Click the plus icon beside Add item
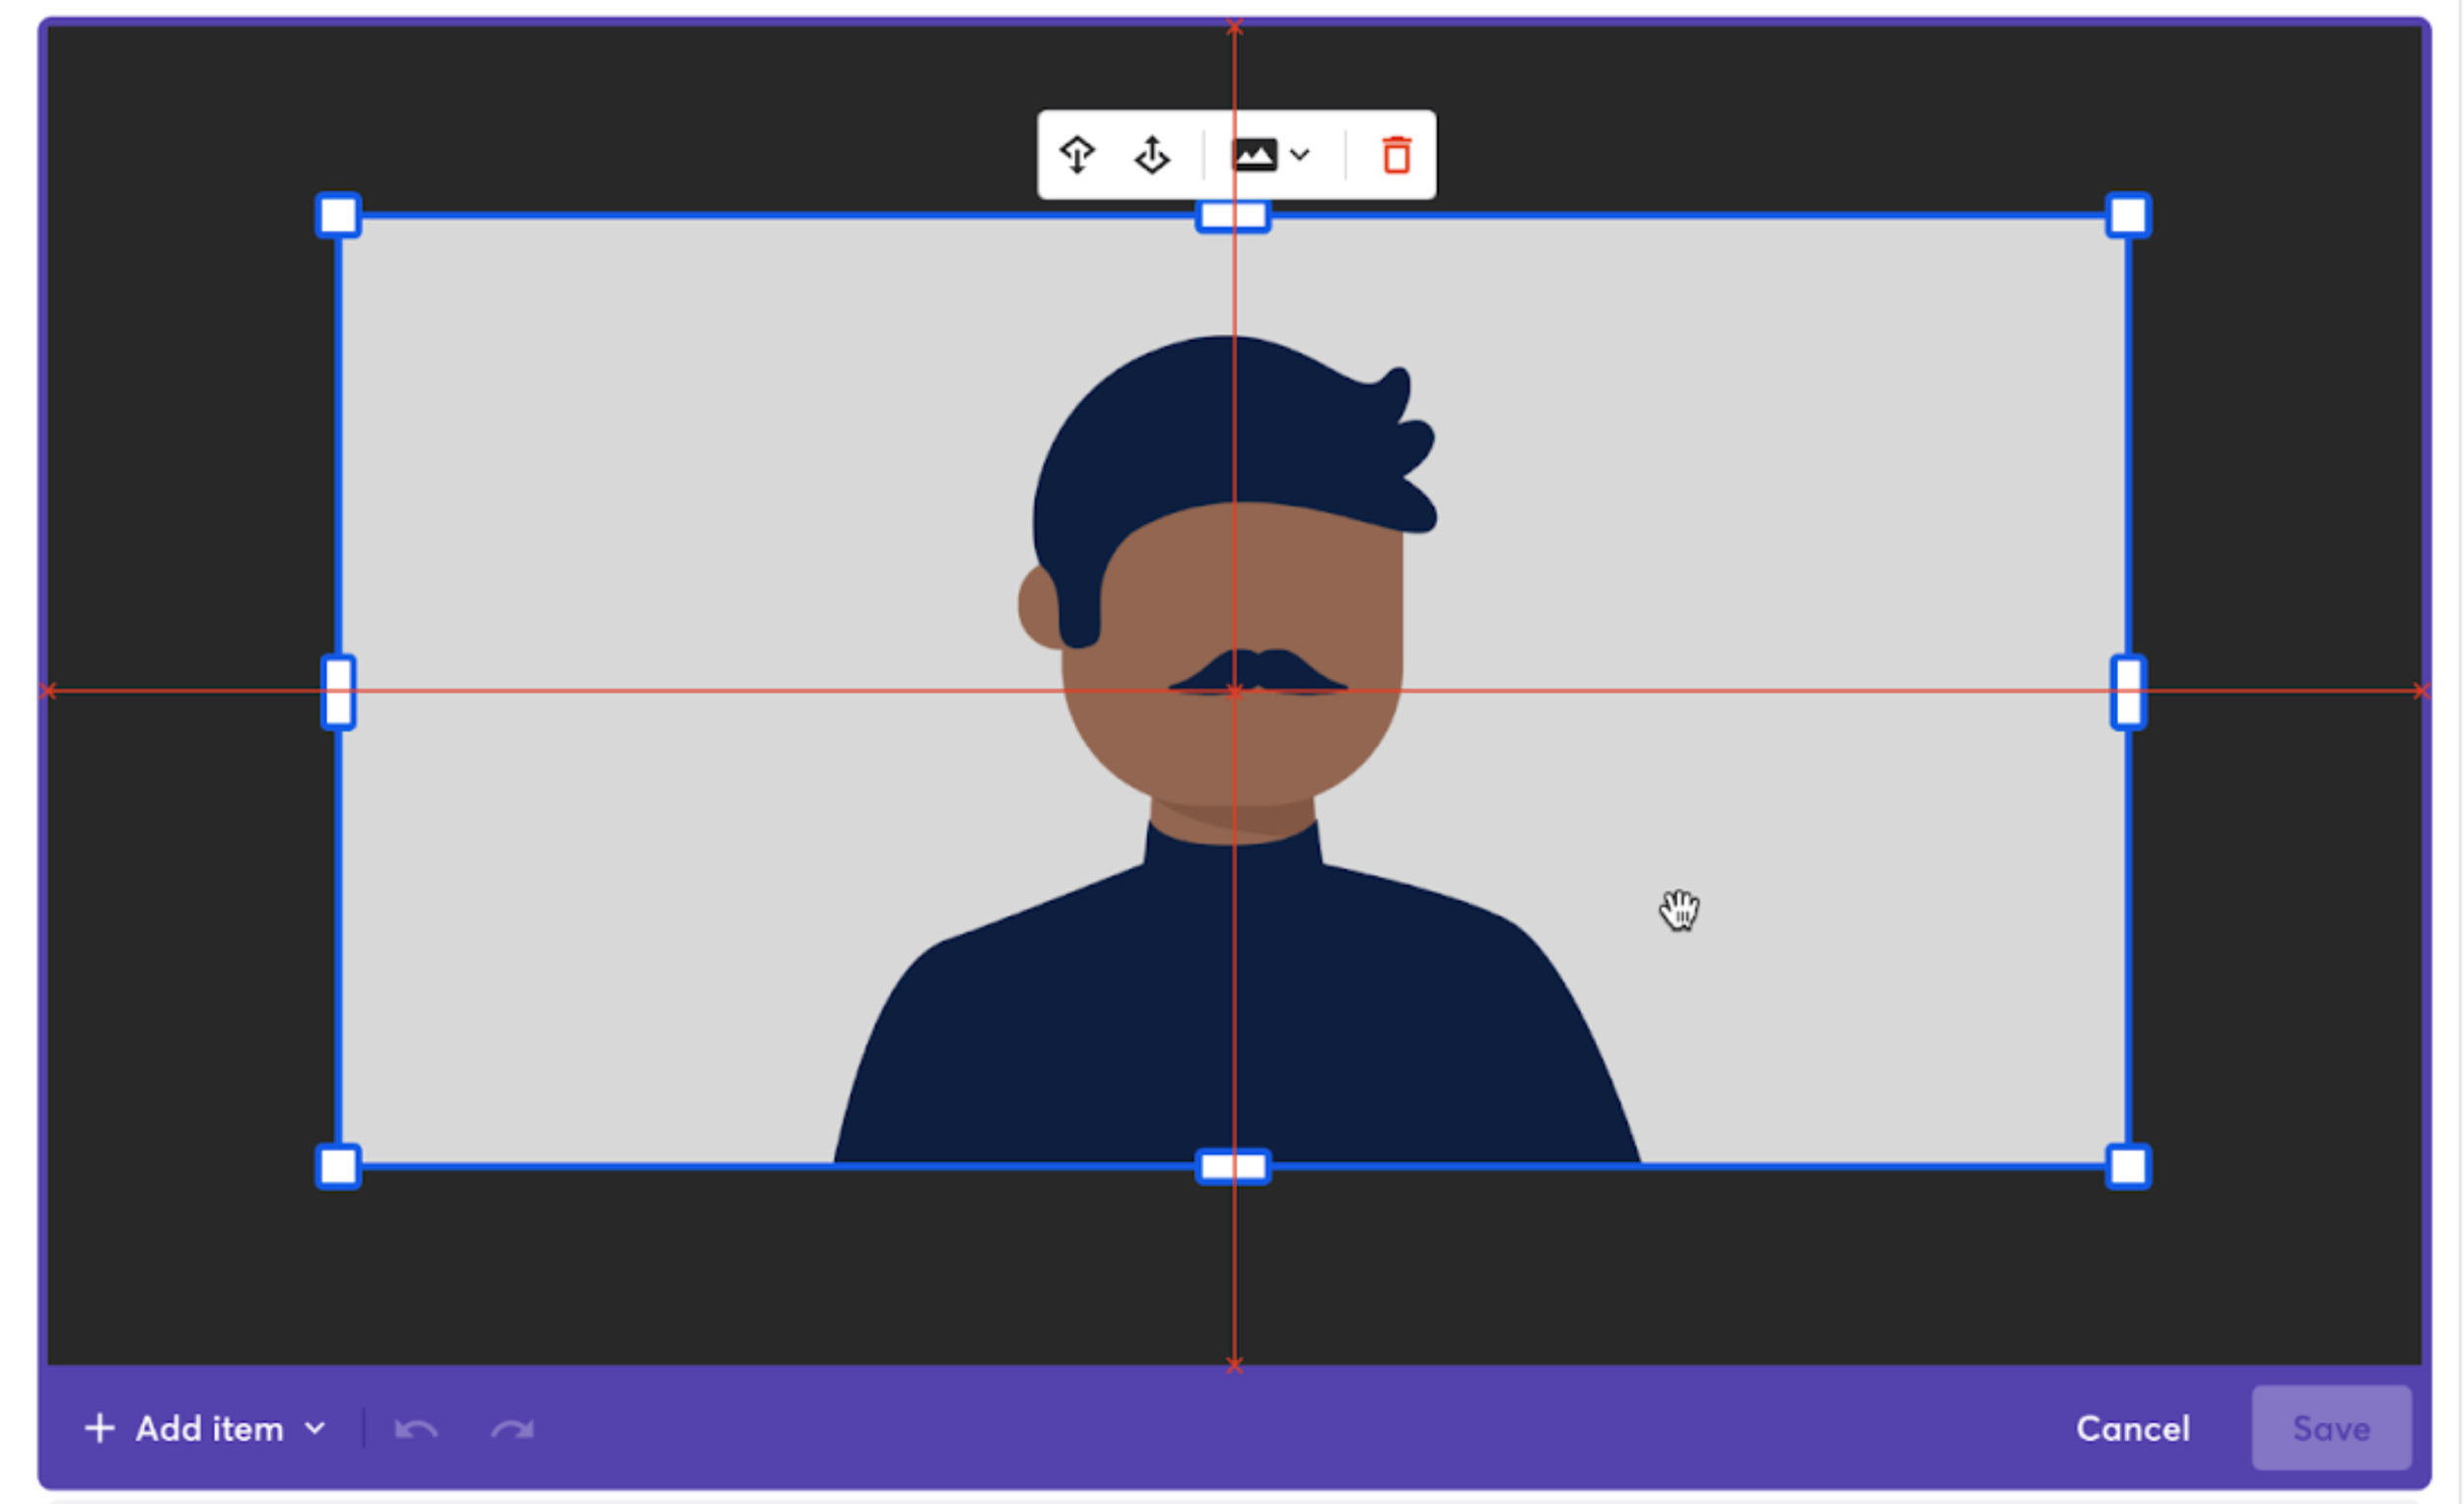The width and height of the screenshot is (2464, 1504). [99, 1428]
